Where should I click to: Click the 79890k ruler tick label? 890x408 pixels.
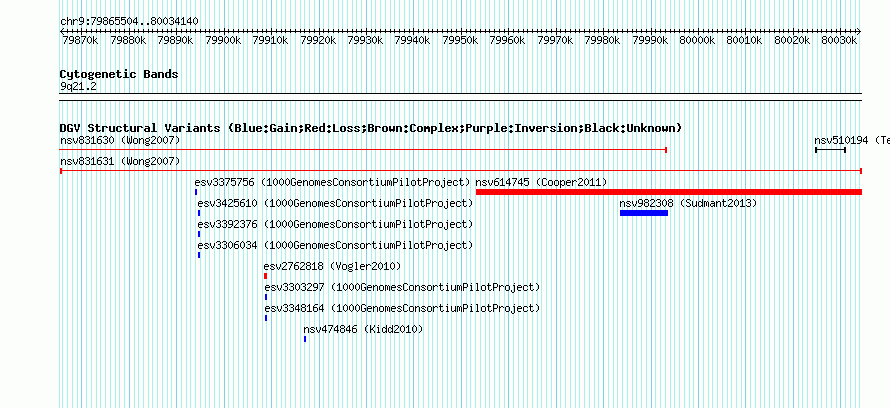click(176, 40)
